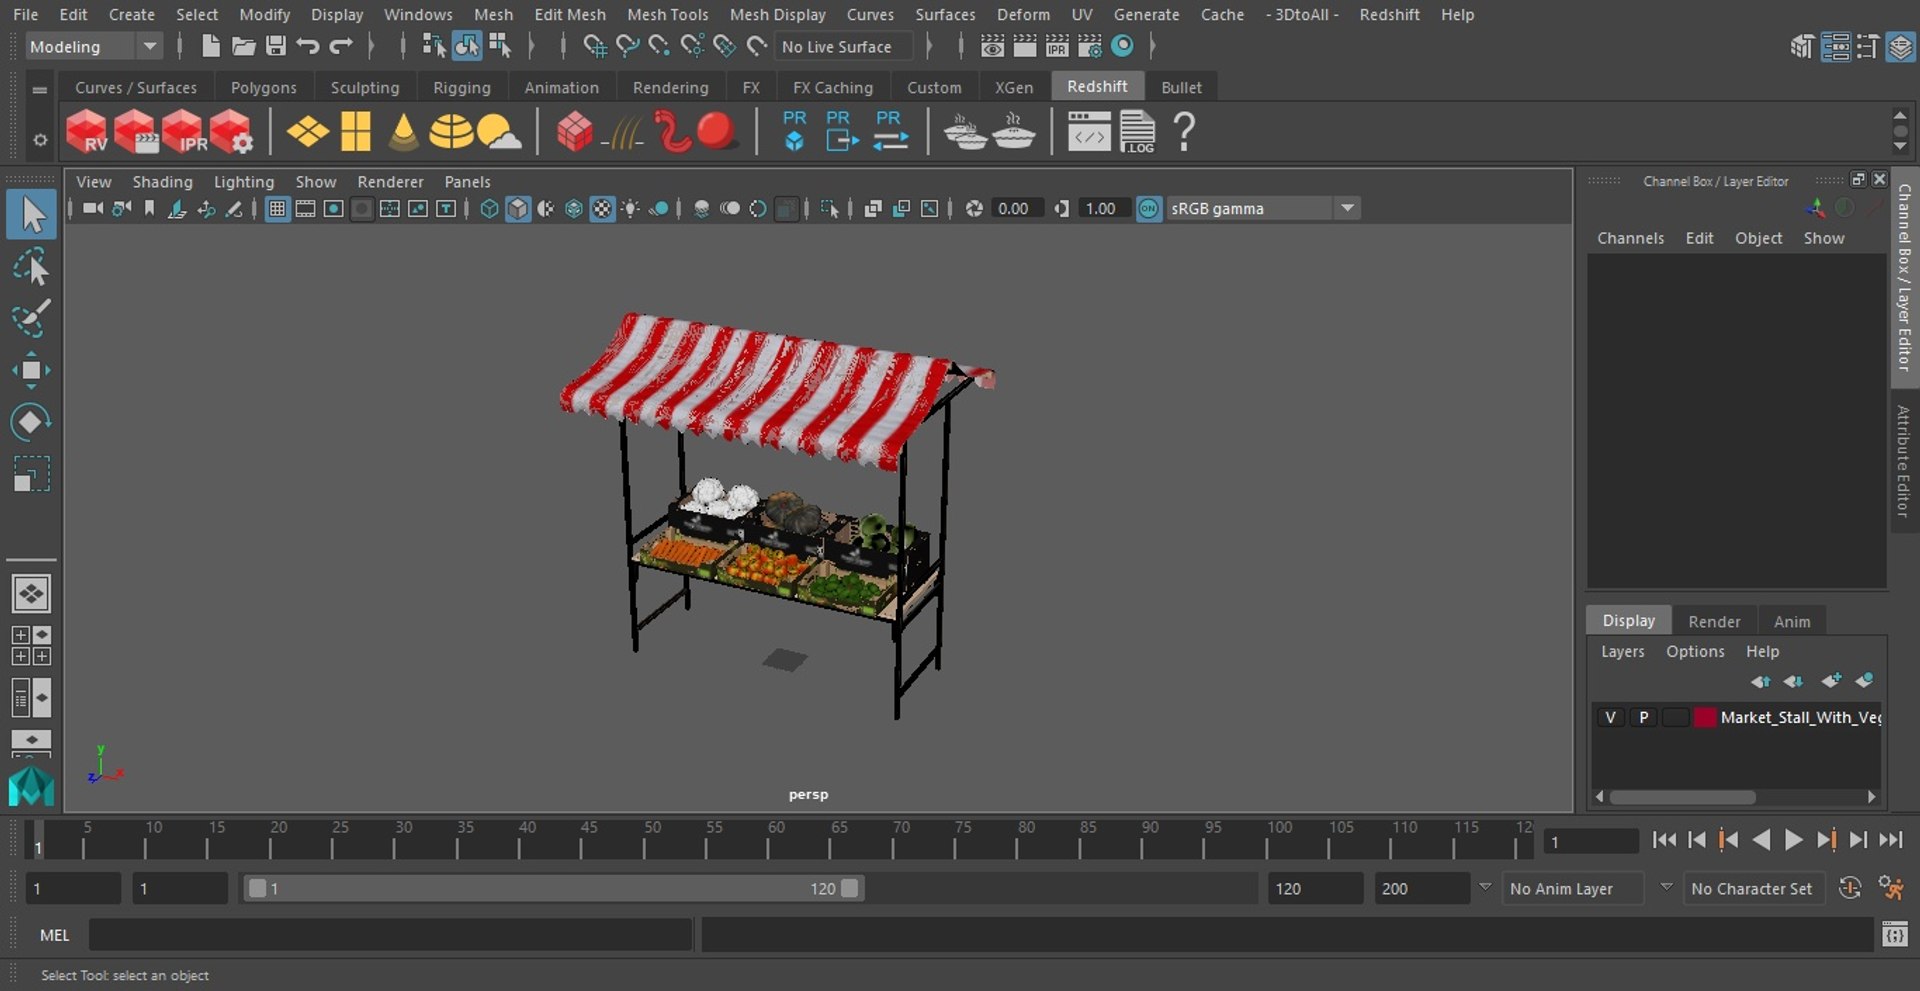Click the current frame field showing 1
The image size is (1920, 991).
[1590, 842]
